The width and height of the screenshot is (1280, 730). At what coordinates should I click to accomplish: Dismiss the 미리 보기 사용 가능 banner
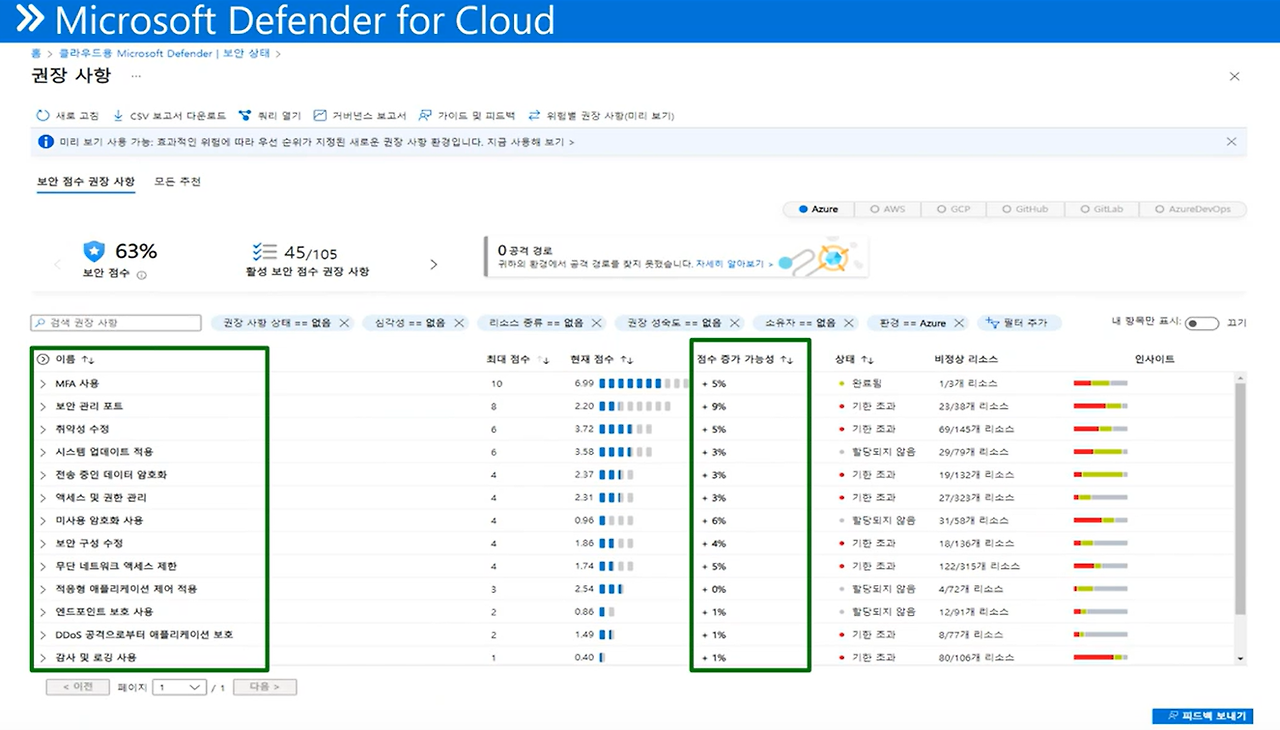point(1232,142)
